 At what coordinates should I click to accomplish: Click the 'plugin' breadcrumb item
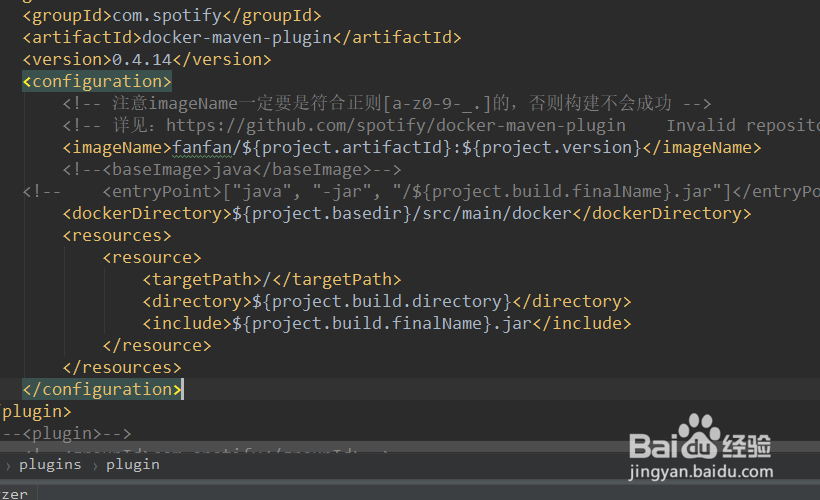click(133, 464)
